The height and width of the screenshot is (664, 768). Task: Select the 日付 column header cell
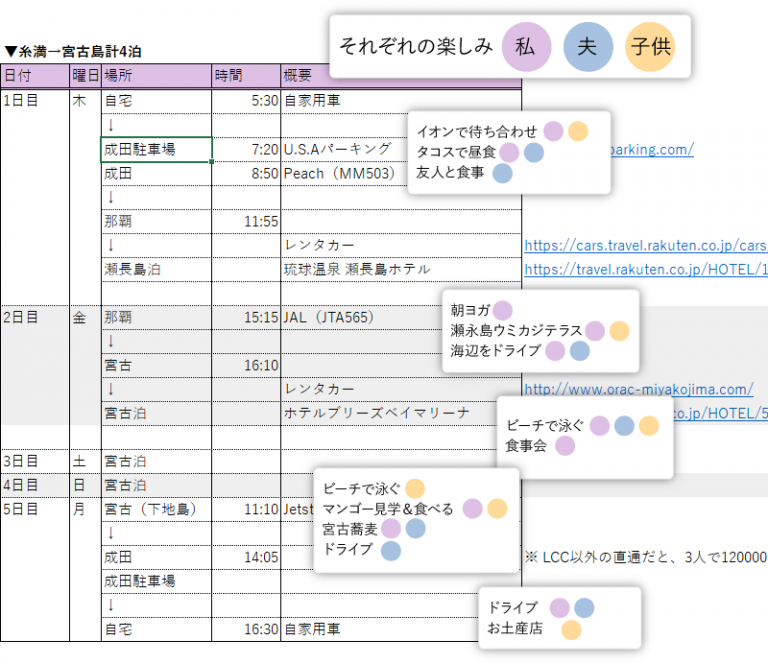[35, 76]
